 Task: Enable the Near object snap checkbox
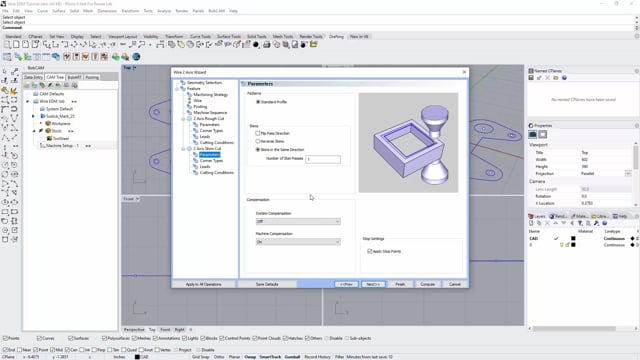coord(20,350)
